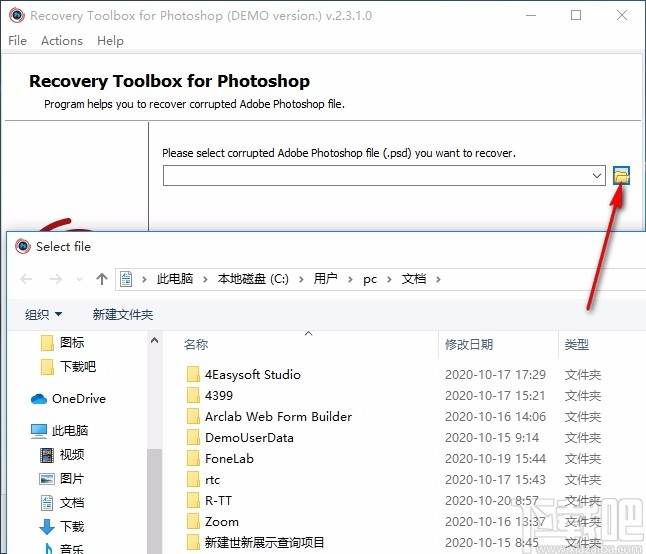The image size is (646, 554).
Task: Go up one folder level with up arrow
Action: click(102, 279)
